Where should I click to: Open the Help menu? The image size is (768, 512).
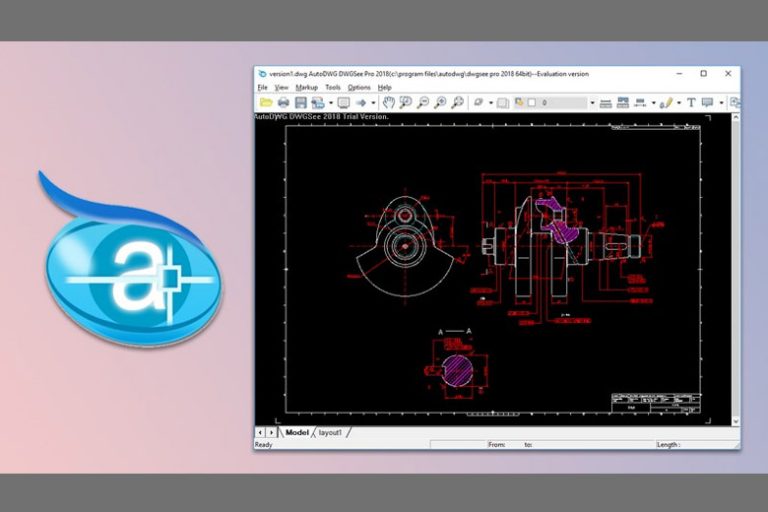[x=384, y=87]
